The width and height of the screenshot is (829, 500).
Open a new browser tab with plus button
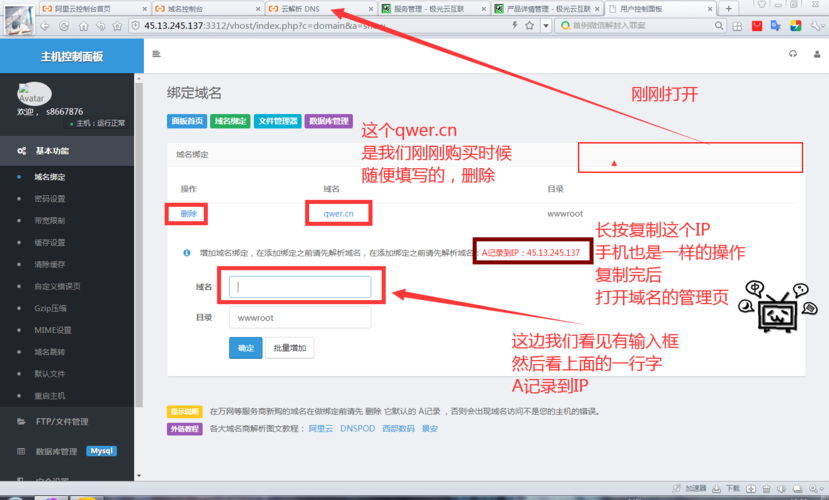729,8
